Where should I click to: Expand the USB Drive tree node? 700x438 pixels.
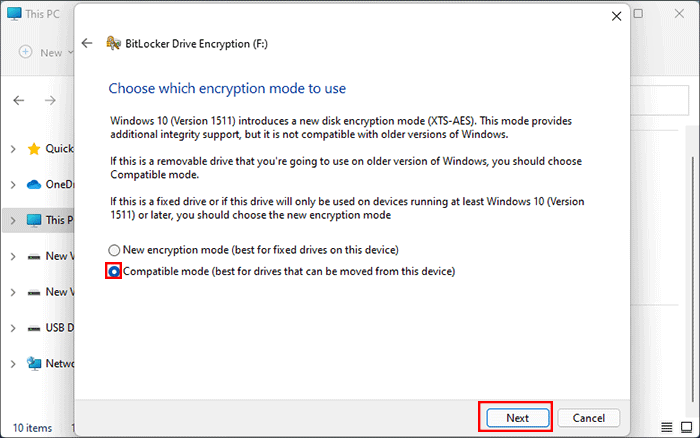[12, 328]
